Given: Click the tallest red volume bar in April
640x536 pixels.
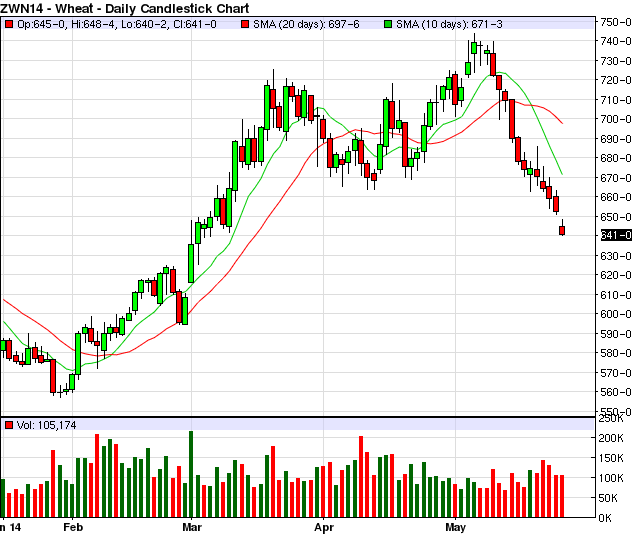Looking at the screenshot, I should tap(361, 476).
